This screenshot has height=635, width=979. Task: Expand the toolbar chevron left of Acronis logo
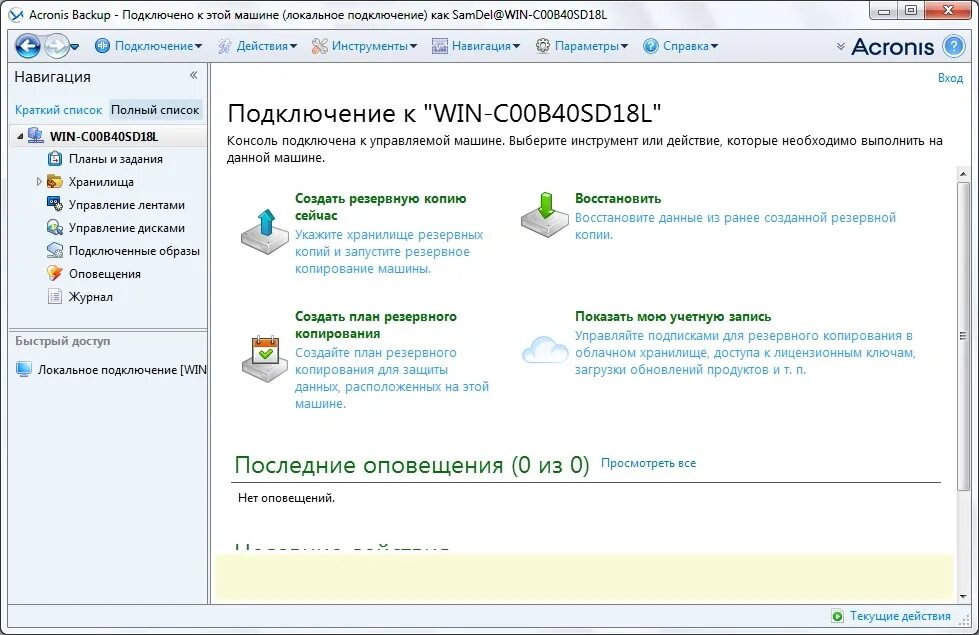pyautogui.click(x=840, y=47)
